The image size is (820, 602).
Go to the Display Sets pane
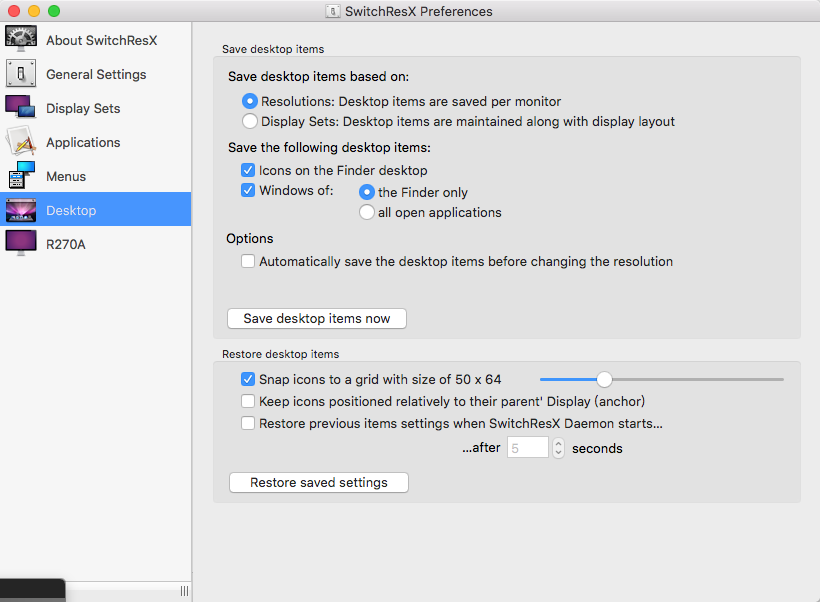[96, 108]
